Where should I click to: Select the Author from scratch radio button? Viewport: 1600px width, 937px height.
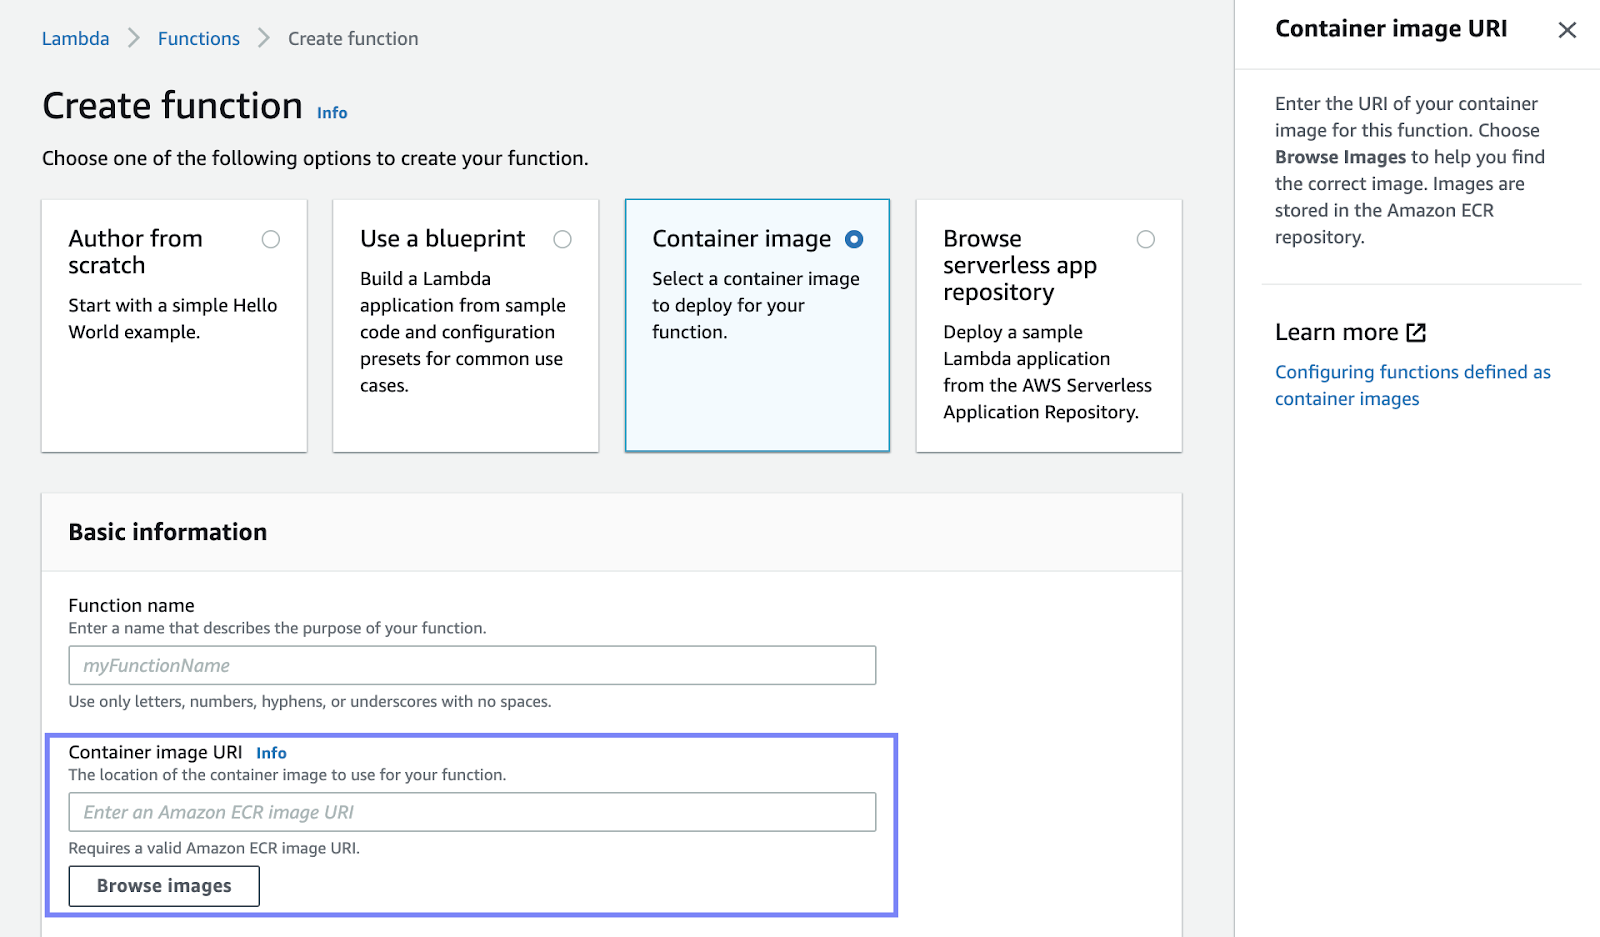(x=271, y=239)
